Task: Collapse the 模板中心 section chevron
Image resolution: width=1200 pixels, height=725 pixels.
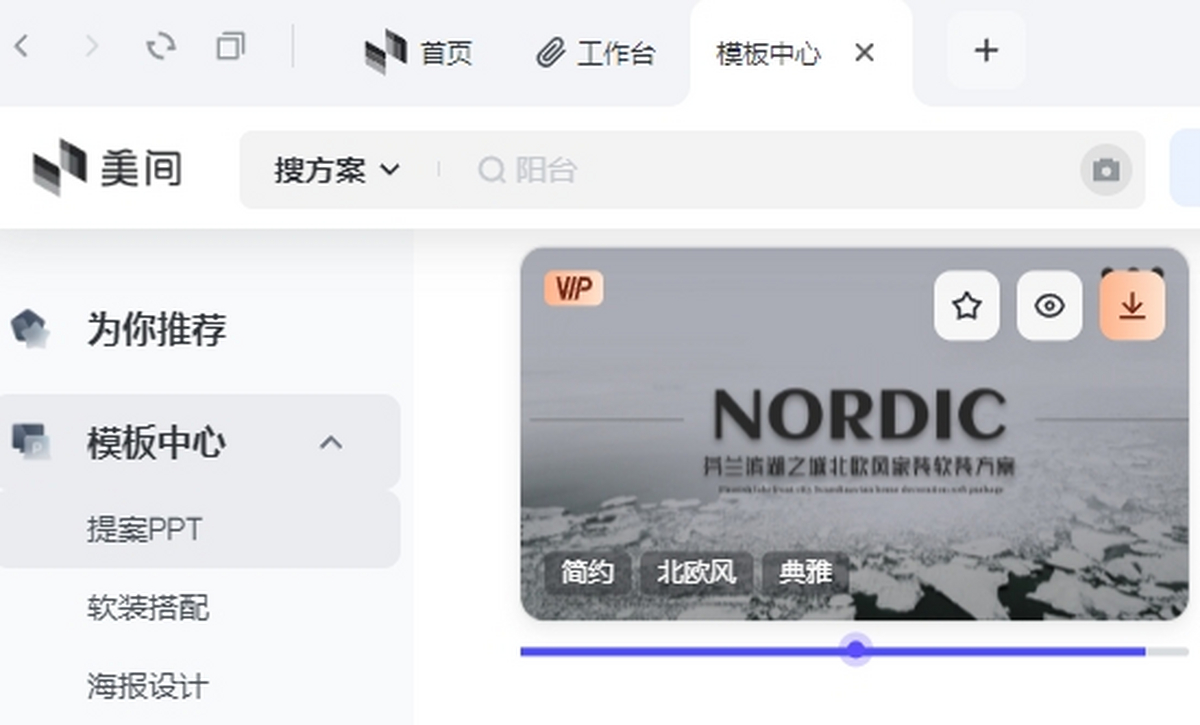Action: coord(332,441)
